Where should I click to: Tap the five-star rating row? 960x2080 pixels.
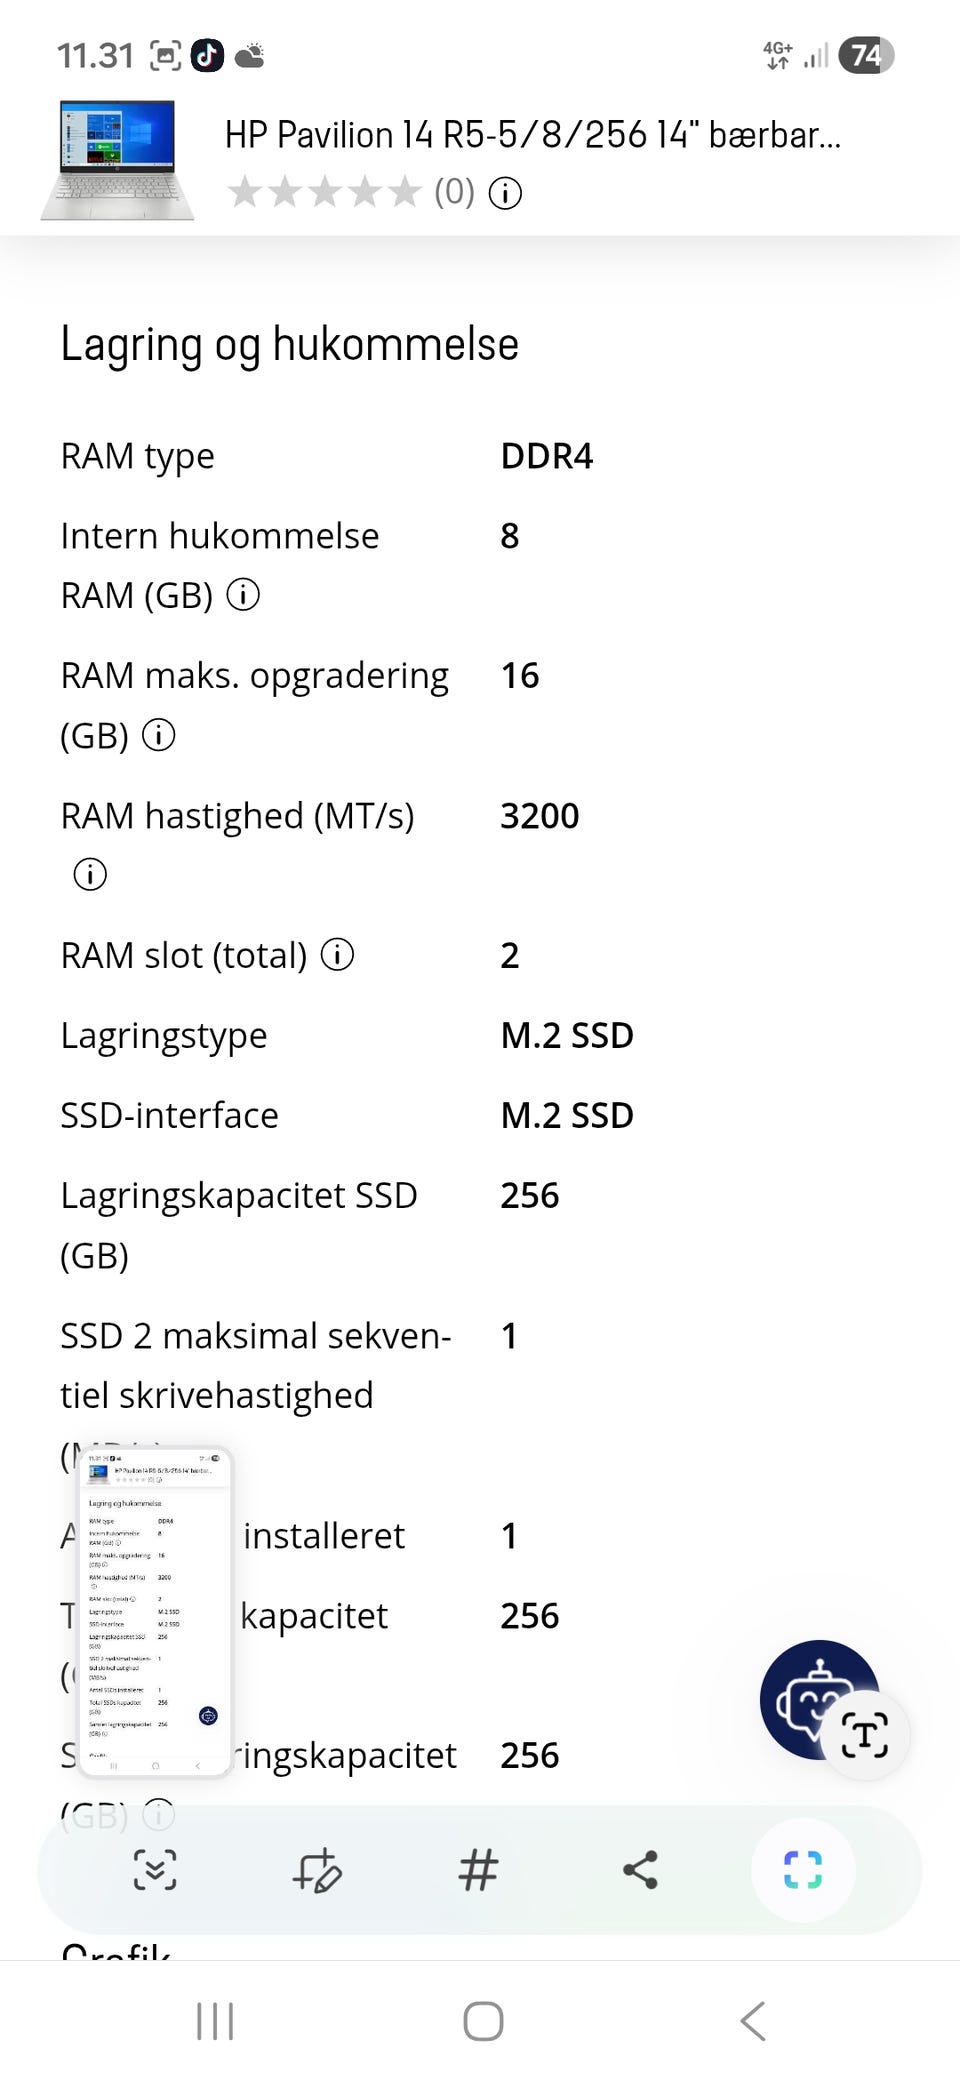pos(325,192)
